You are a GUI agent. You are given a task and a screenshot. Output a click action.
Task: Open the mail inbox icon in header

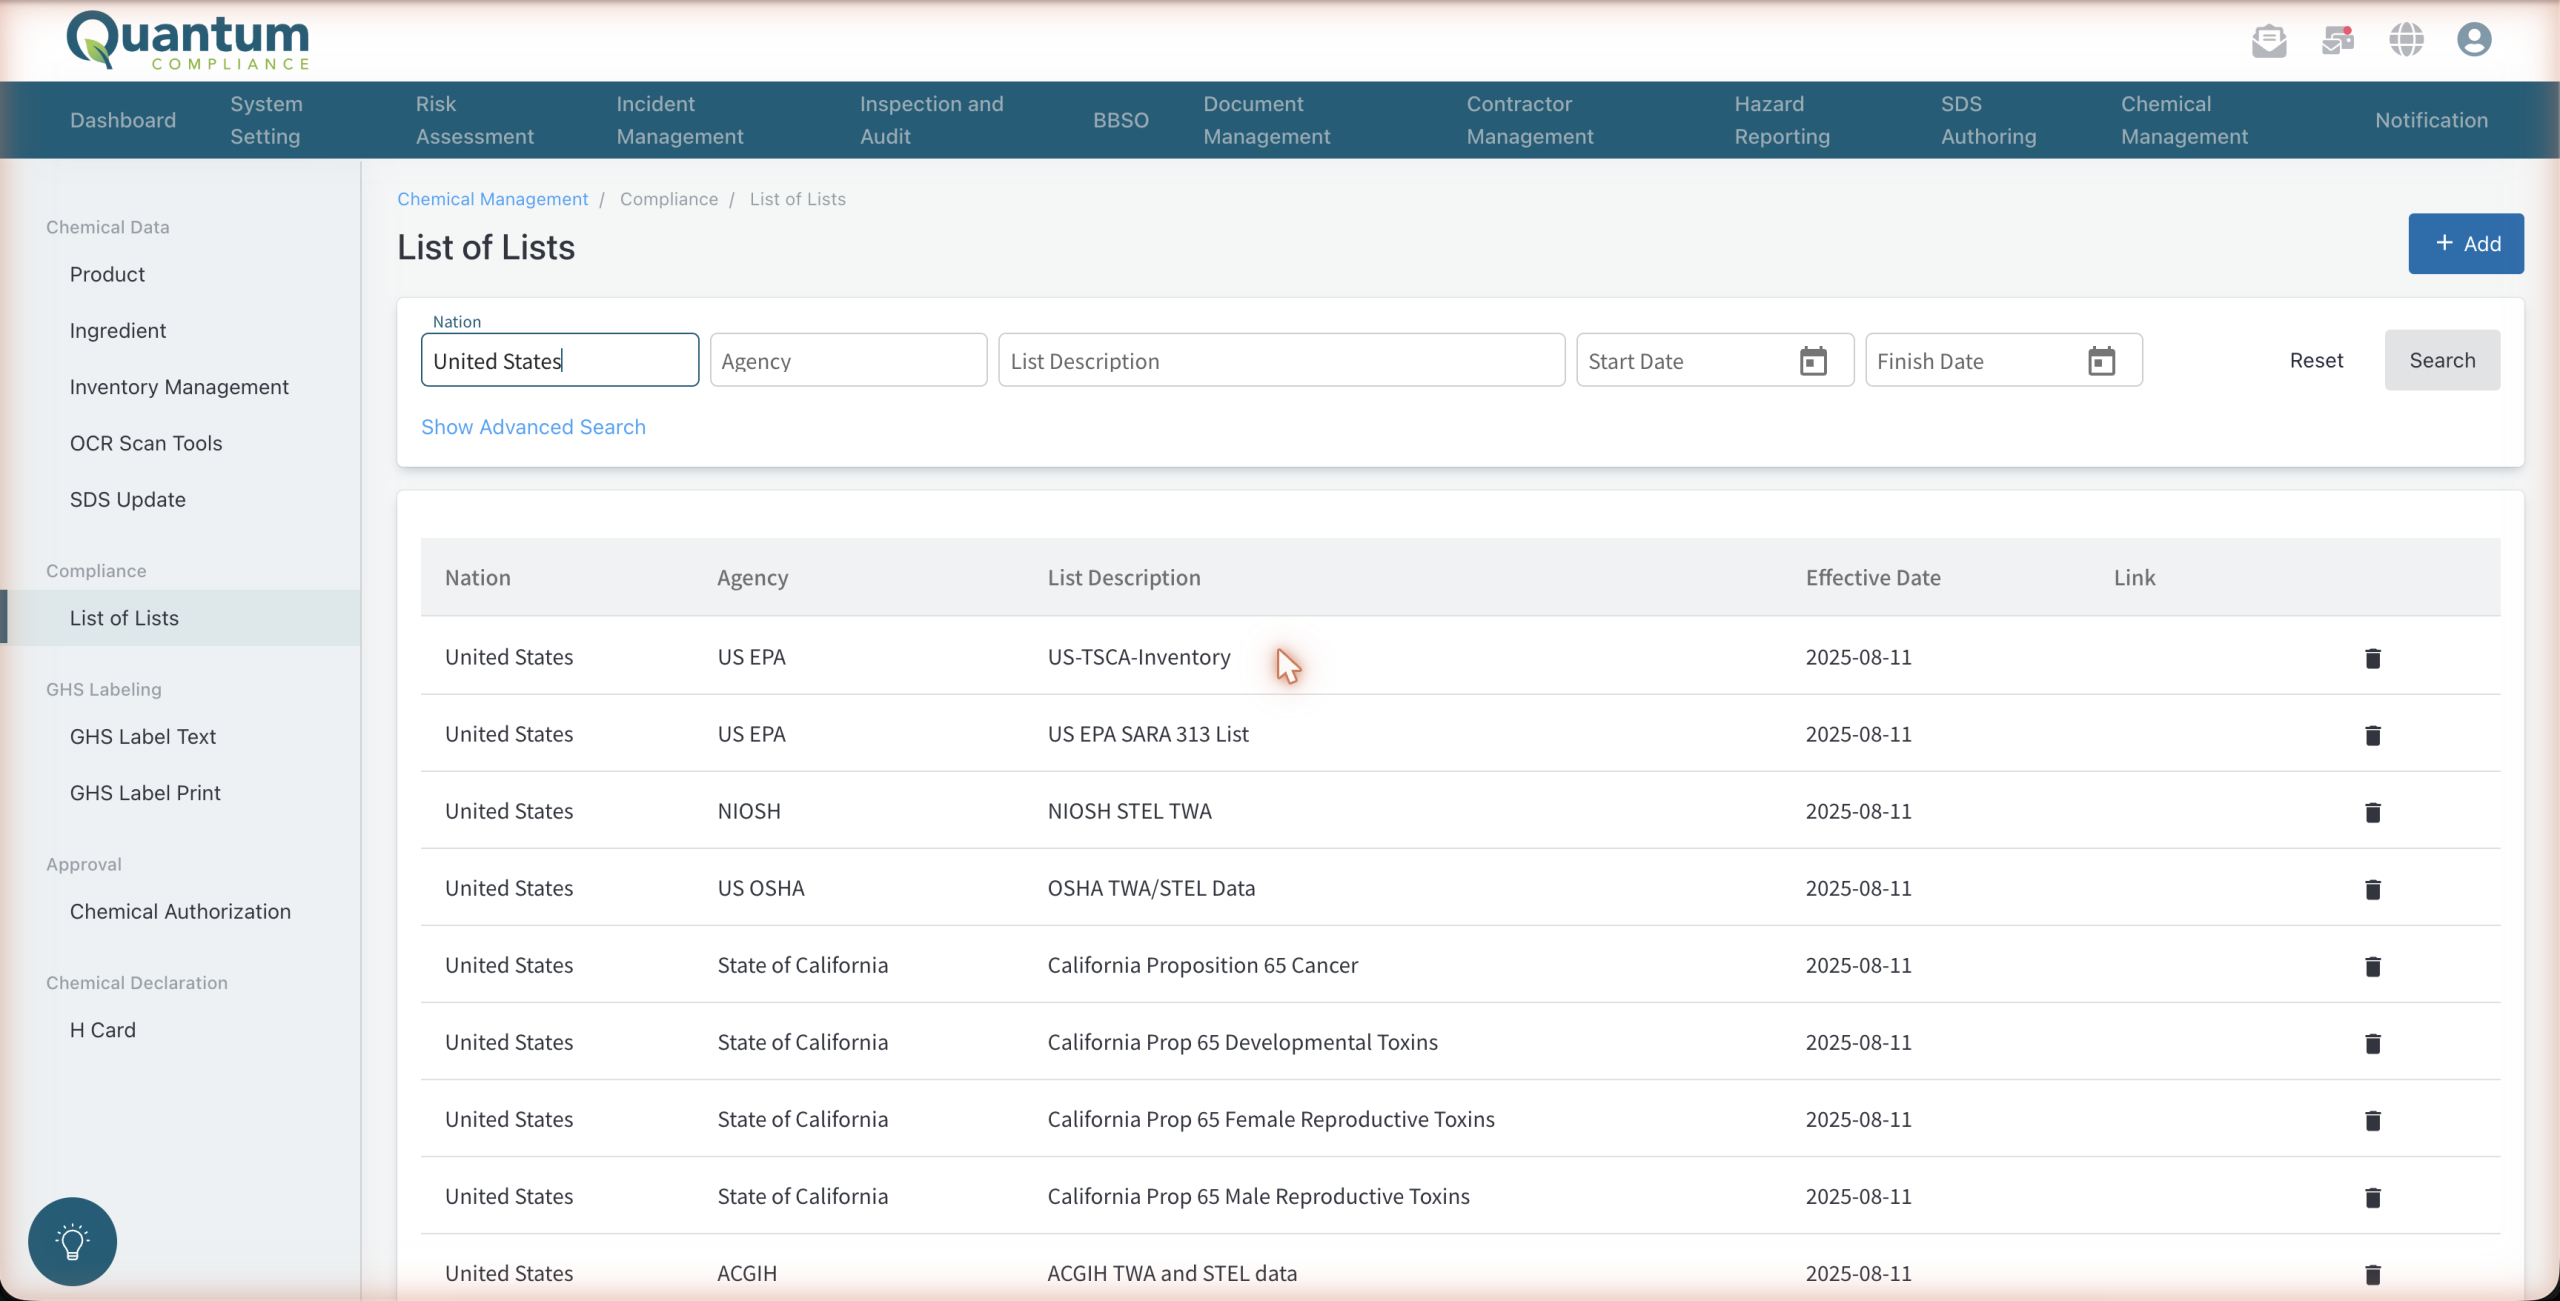tap(2269, 40)
